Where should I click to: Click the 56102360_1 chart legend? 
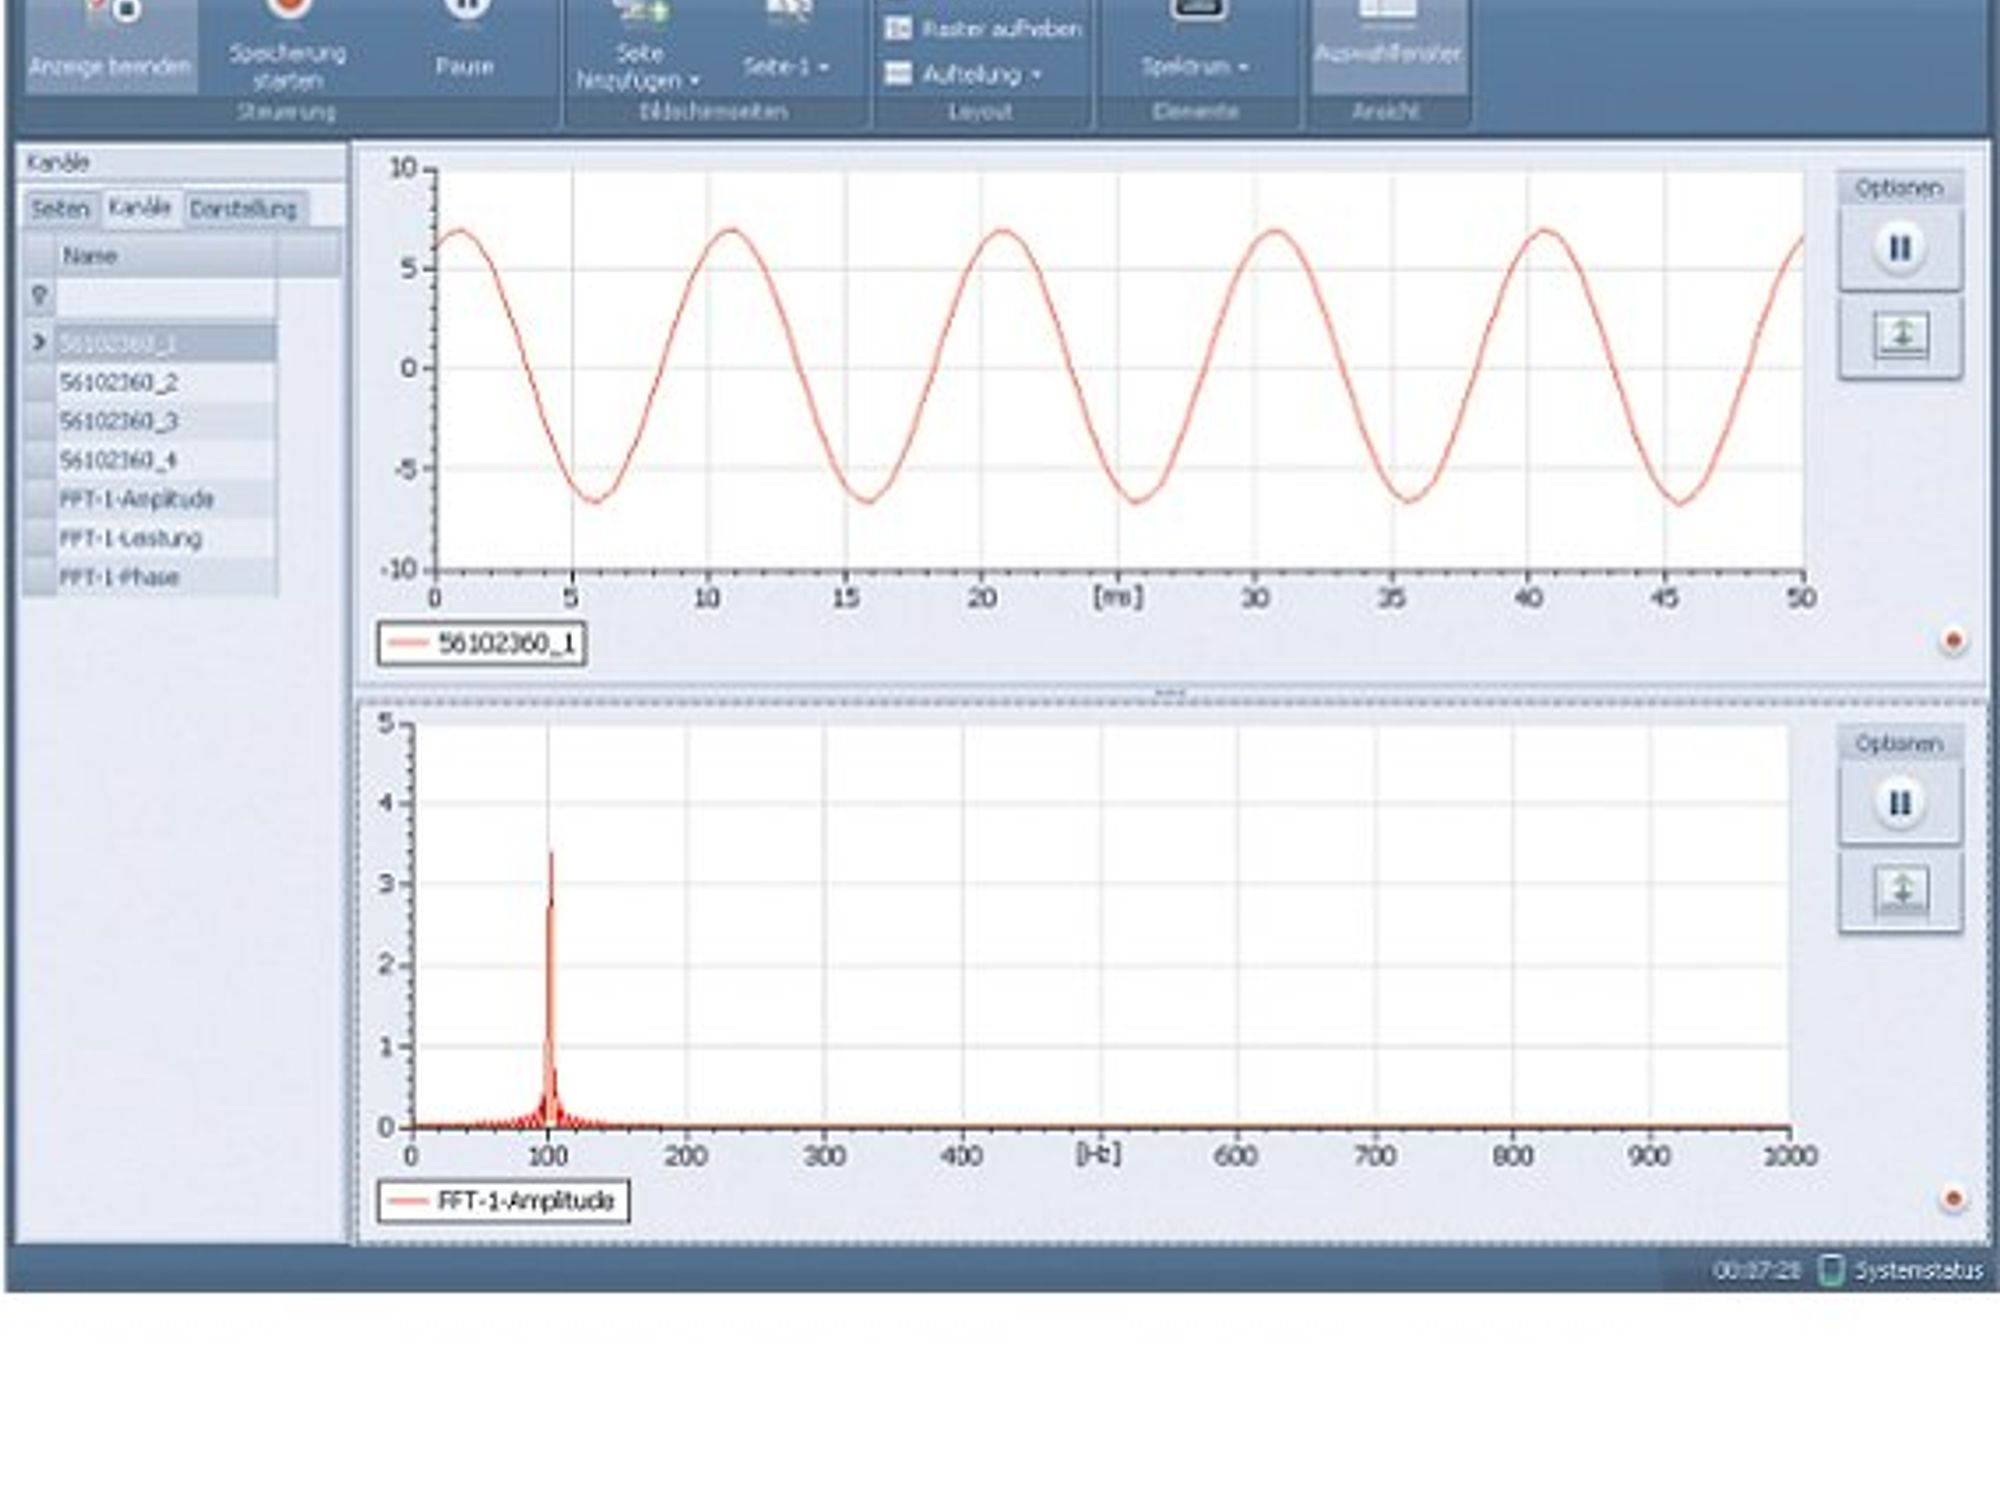pyautogui.click(x=482, y=643)
